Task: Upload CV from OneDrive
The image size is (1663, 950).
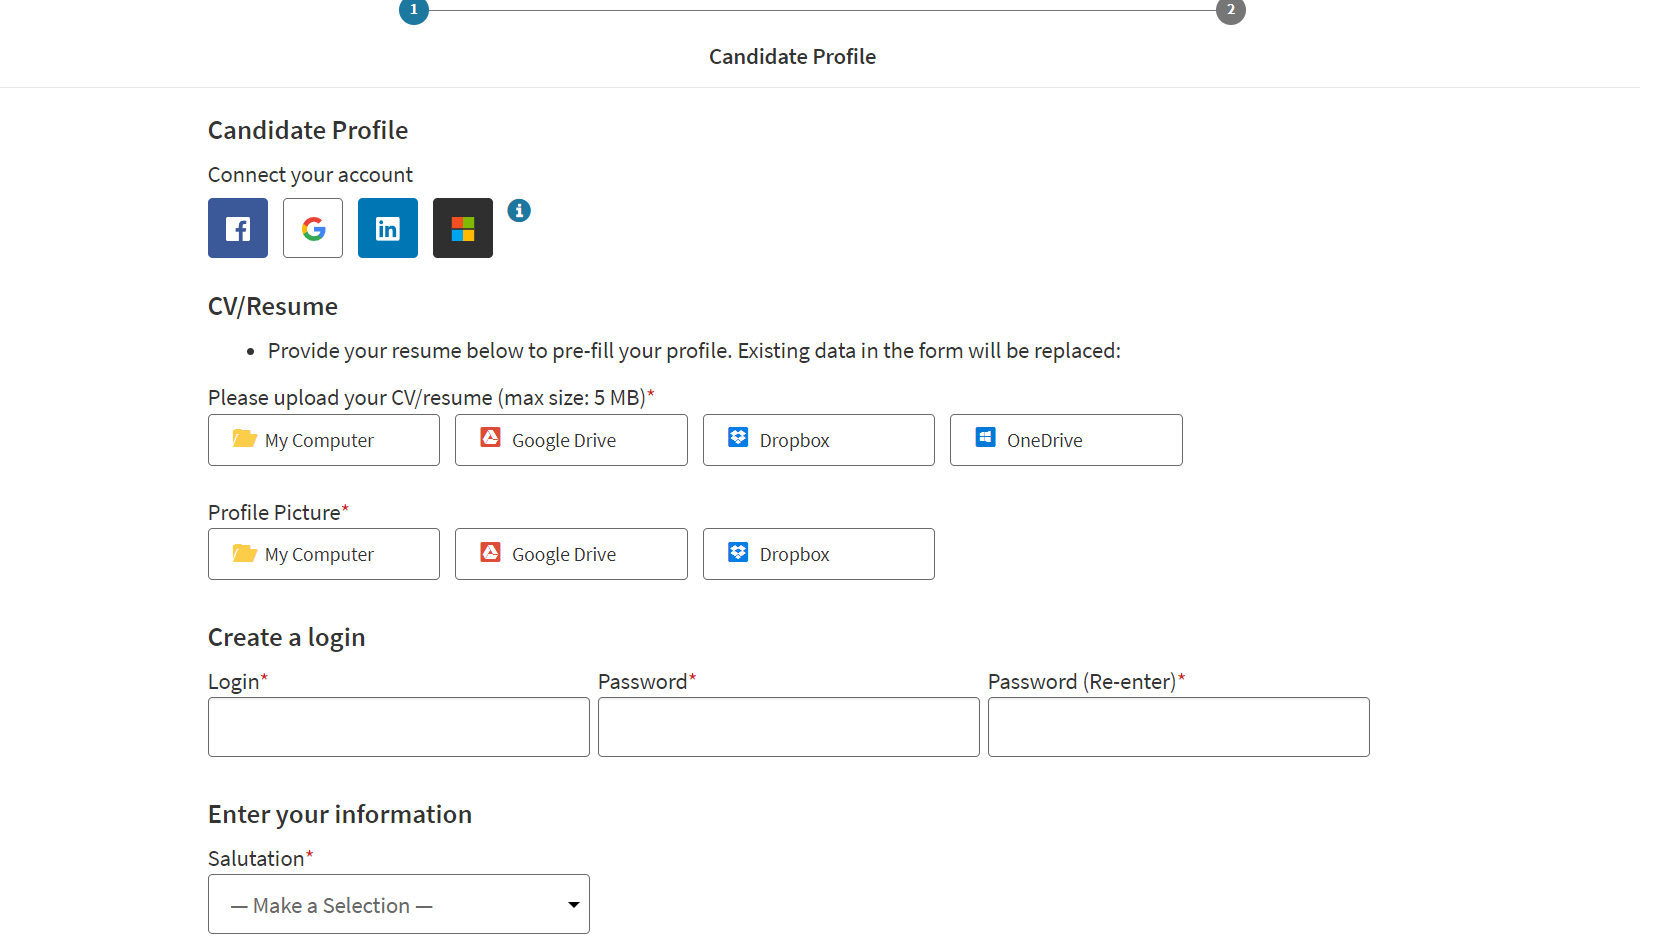Action: 1066,440
